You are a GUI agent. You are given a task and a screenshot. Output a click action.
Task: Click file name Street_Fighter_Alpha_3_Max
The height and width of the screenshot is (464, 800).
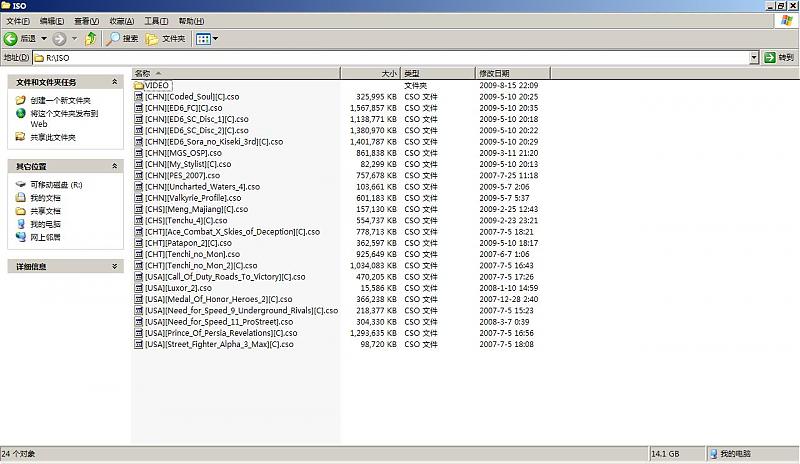coord(219,344)
